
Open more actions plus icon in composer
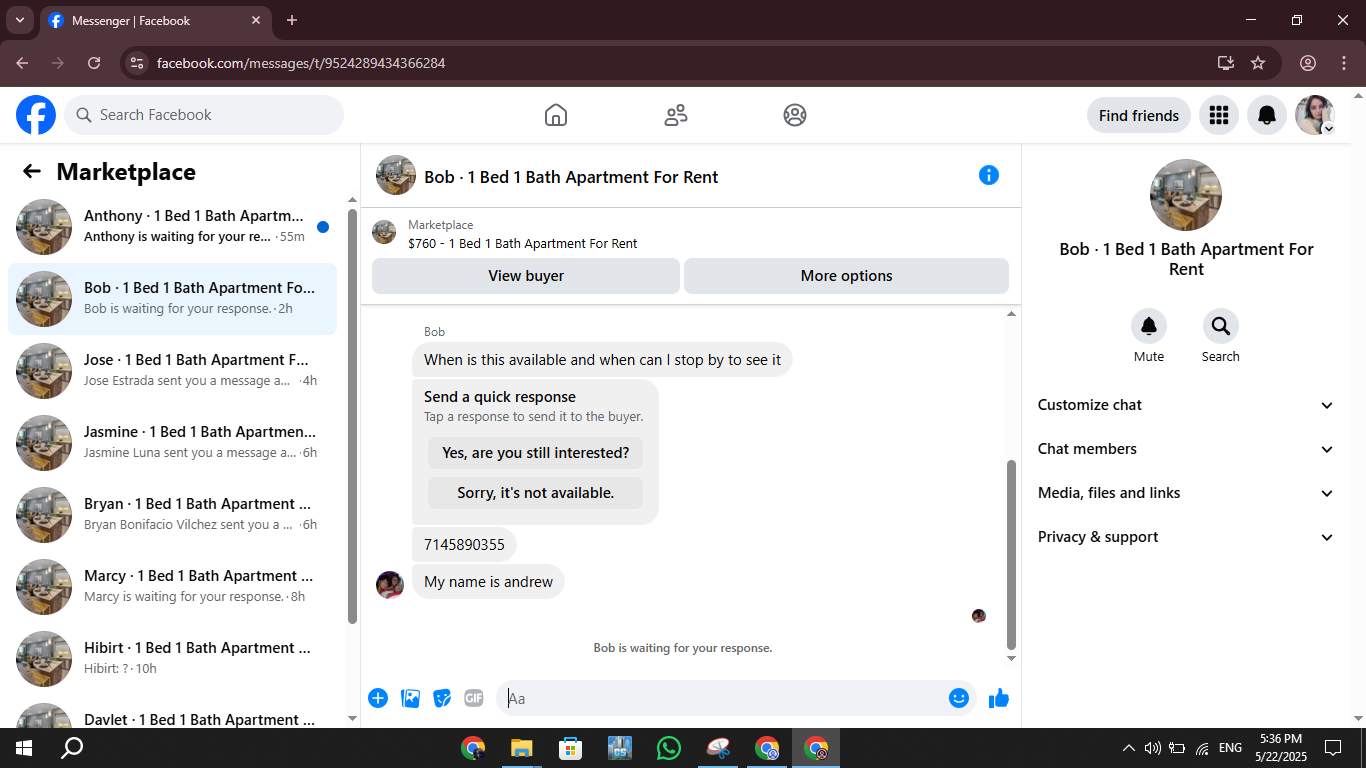pyautogui.click(x=378, y=698)
